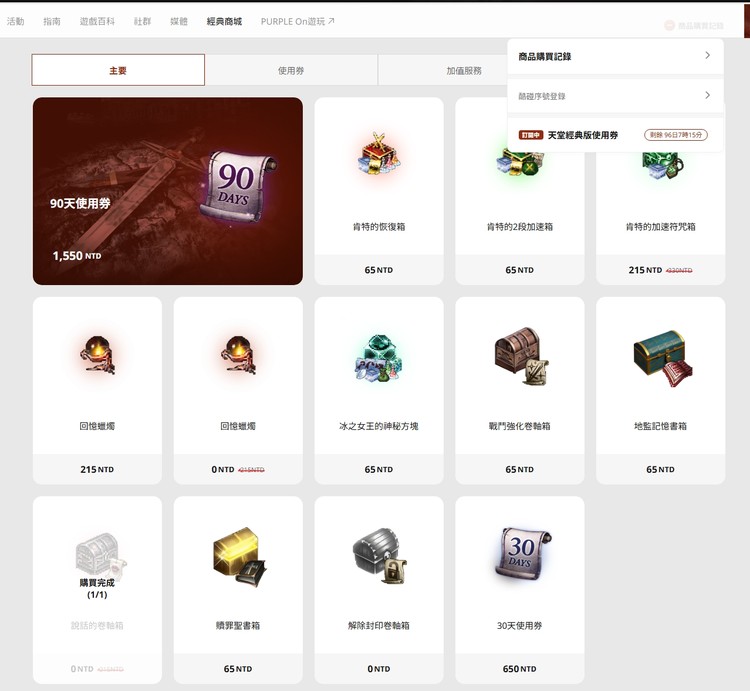Click the 肯特的加速符咒箱 product name

coord(661,227)
